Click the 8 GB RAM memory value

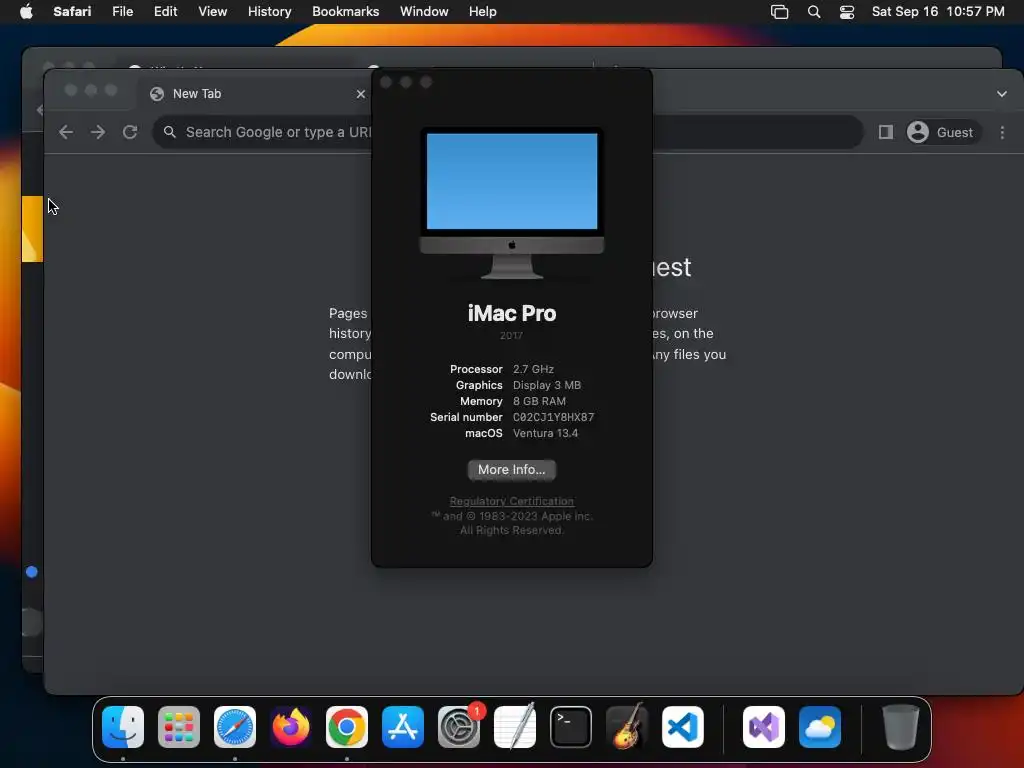click(539, 401)
